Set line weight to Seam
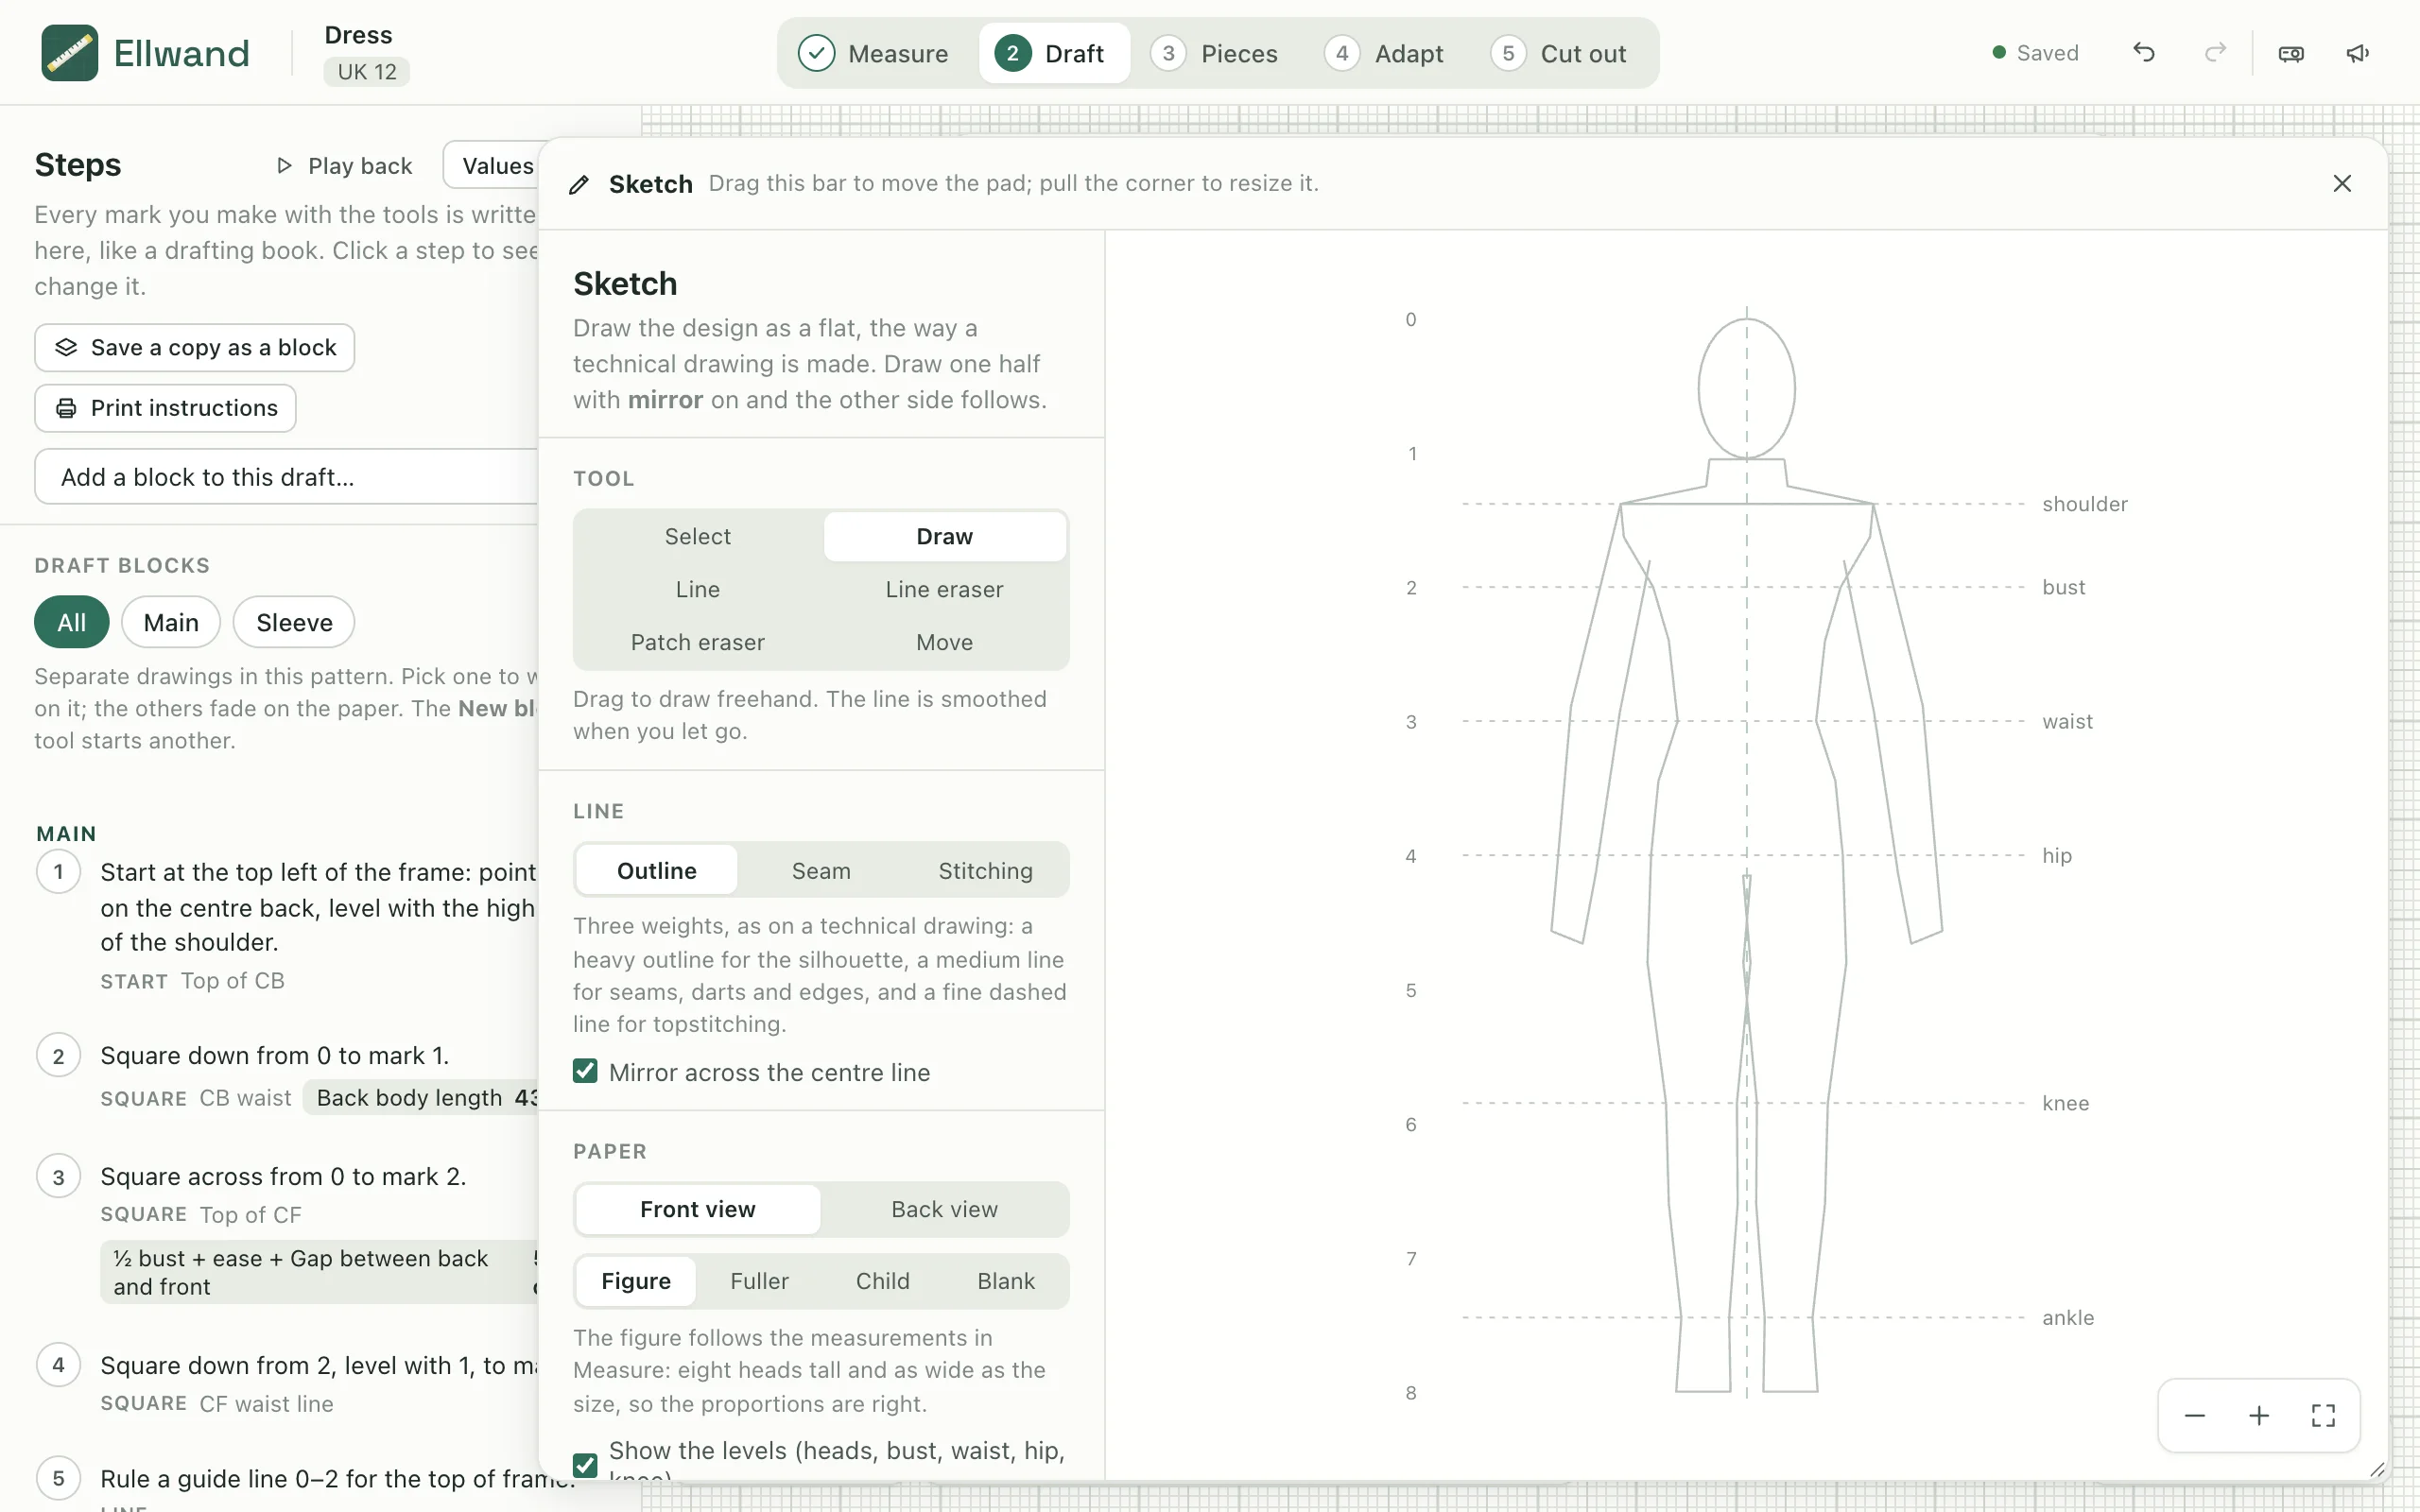2420x1512 pixels. tap(821, 870)
